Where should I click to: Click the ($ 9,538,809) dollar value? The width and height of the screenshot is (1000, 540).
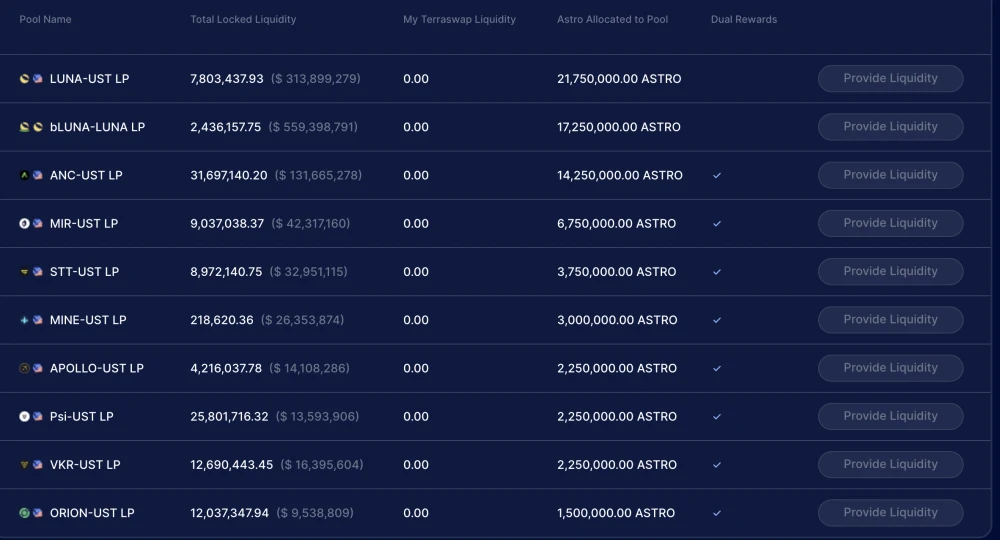315,513
